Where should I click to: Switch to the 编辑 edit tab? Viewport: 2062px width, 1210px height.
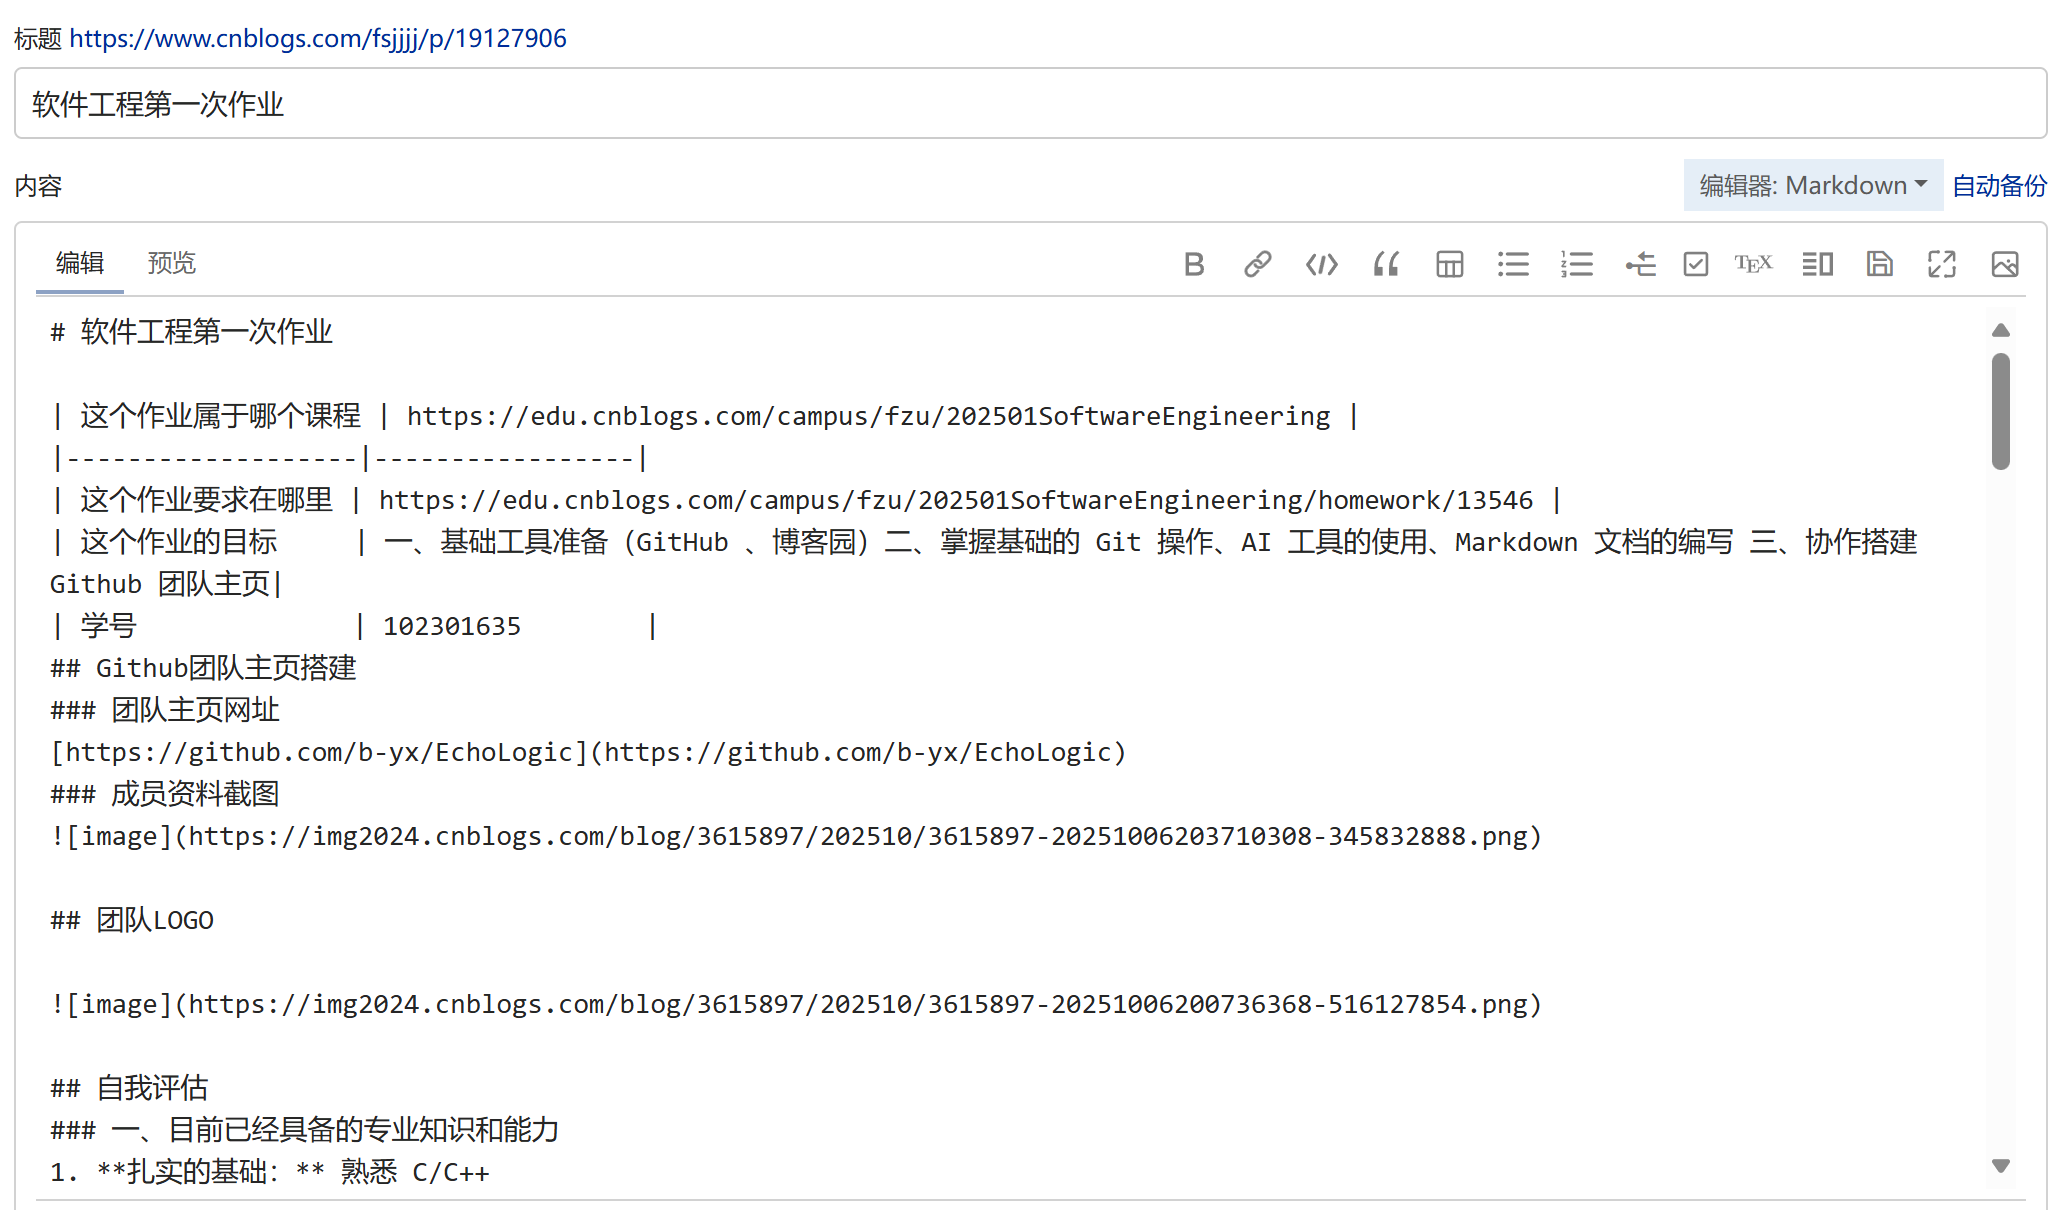click(80, 263)
